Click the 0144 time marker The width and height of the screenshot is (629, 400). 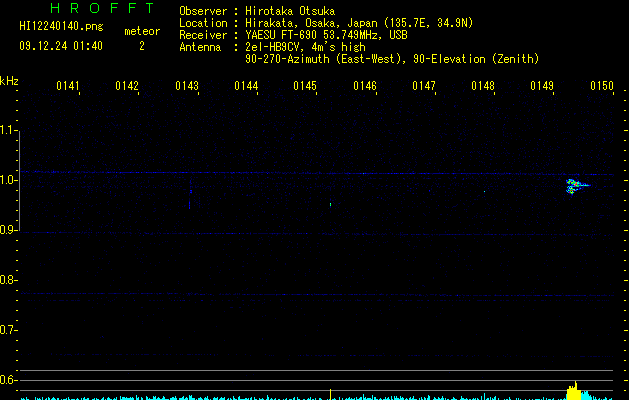click(x=246, y=86)
